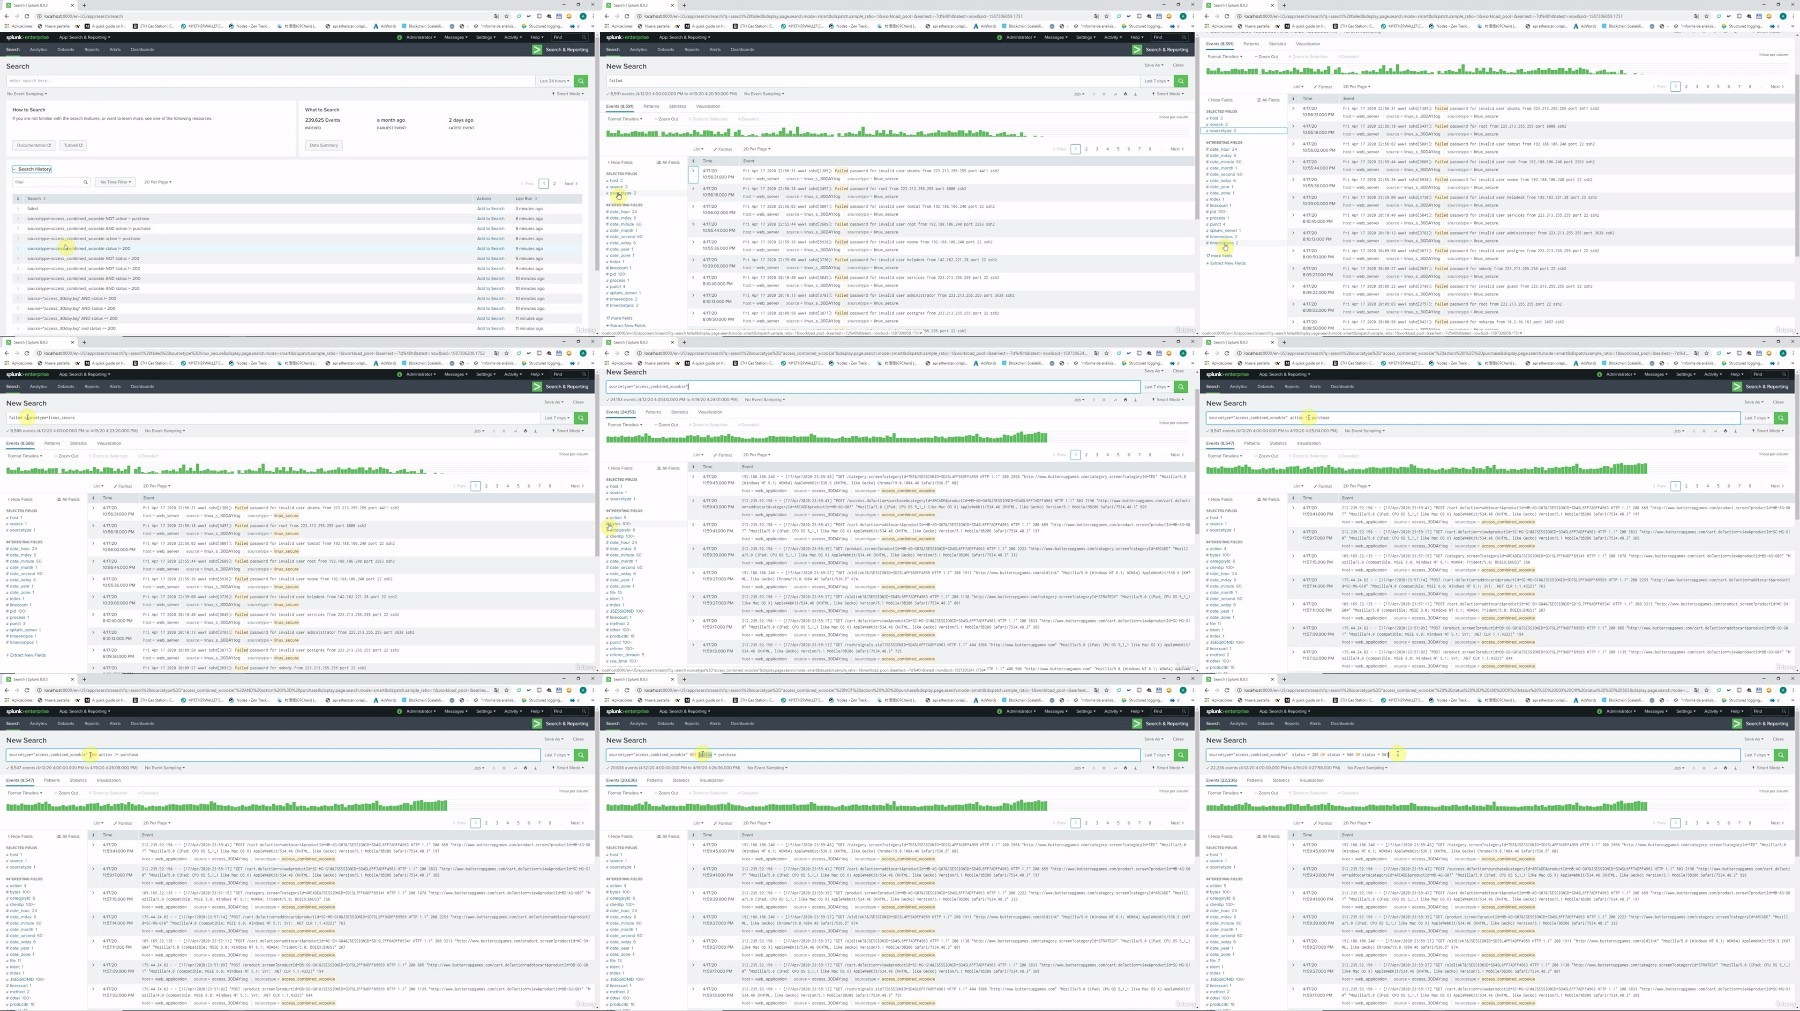Click the Tutorial button under How to Search

tap(73, 145)
